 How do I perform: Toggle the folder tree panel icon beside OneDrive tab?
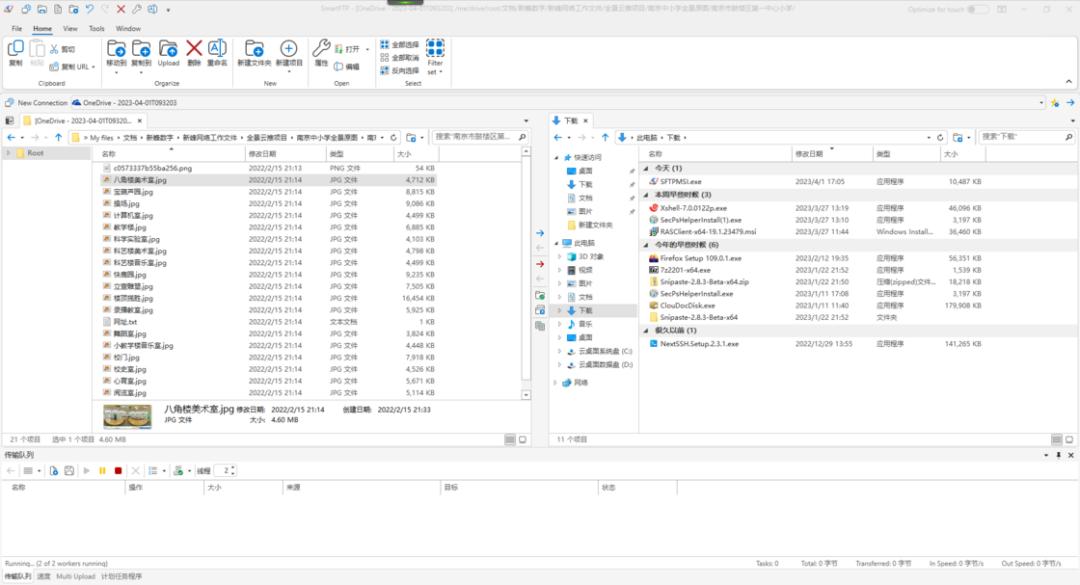(10, 121)
